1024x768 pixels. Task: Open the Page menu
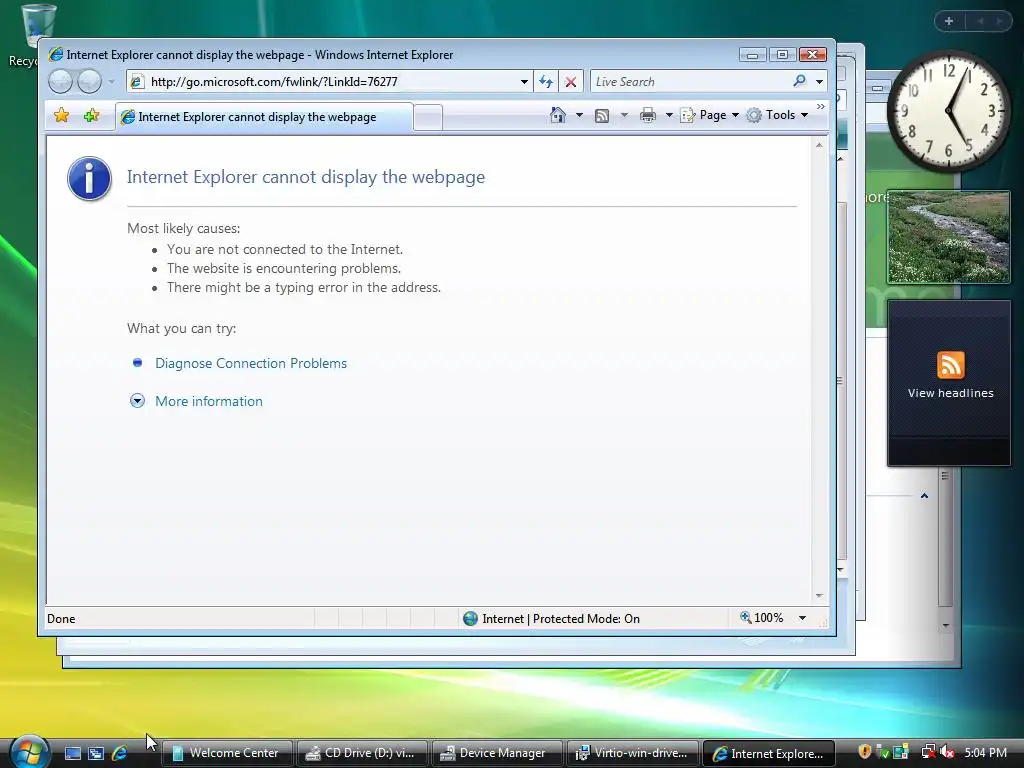click(x=710, y=115)
